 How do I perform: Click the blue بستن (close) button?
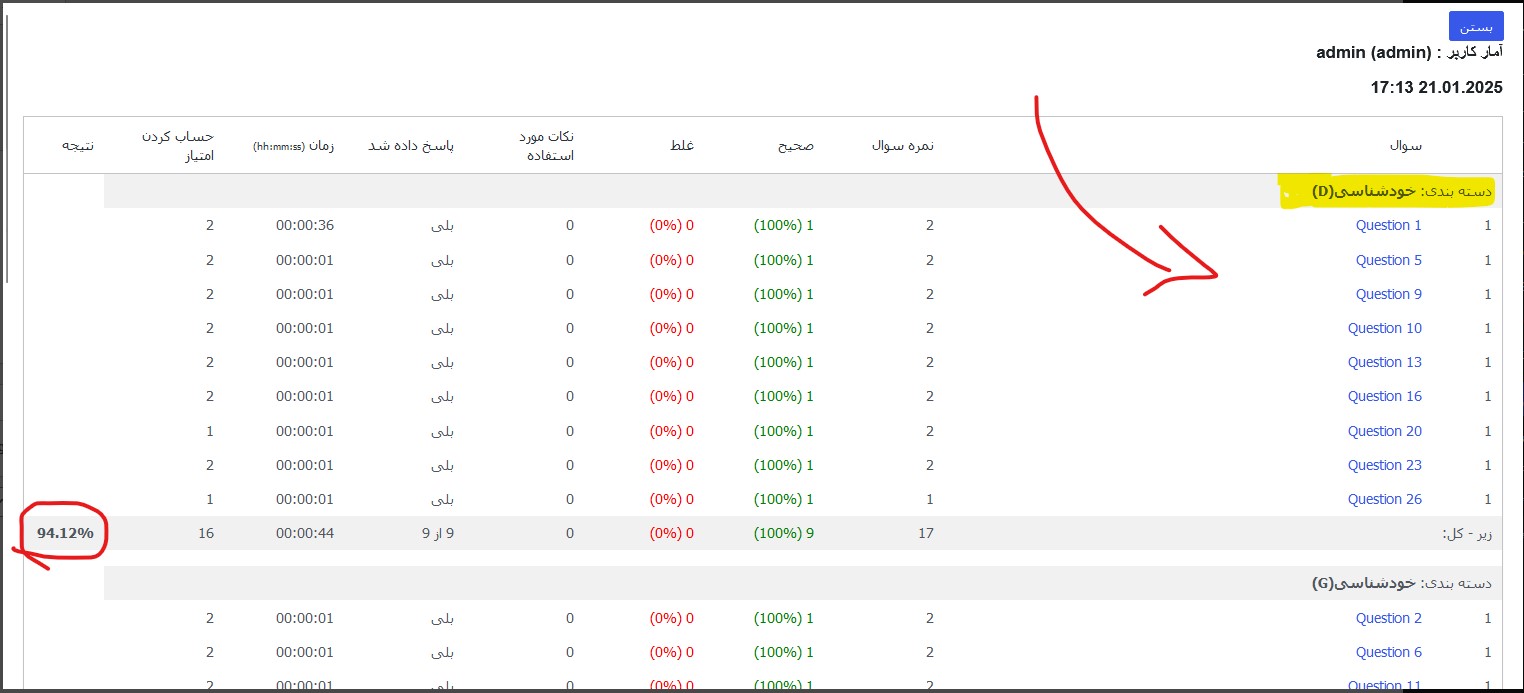[1475, 25]
